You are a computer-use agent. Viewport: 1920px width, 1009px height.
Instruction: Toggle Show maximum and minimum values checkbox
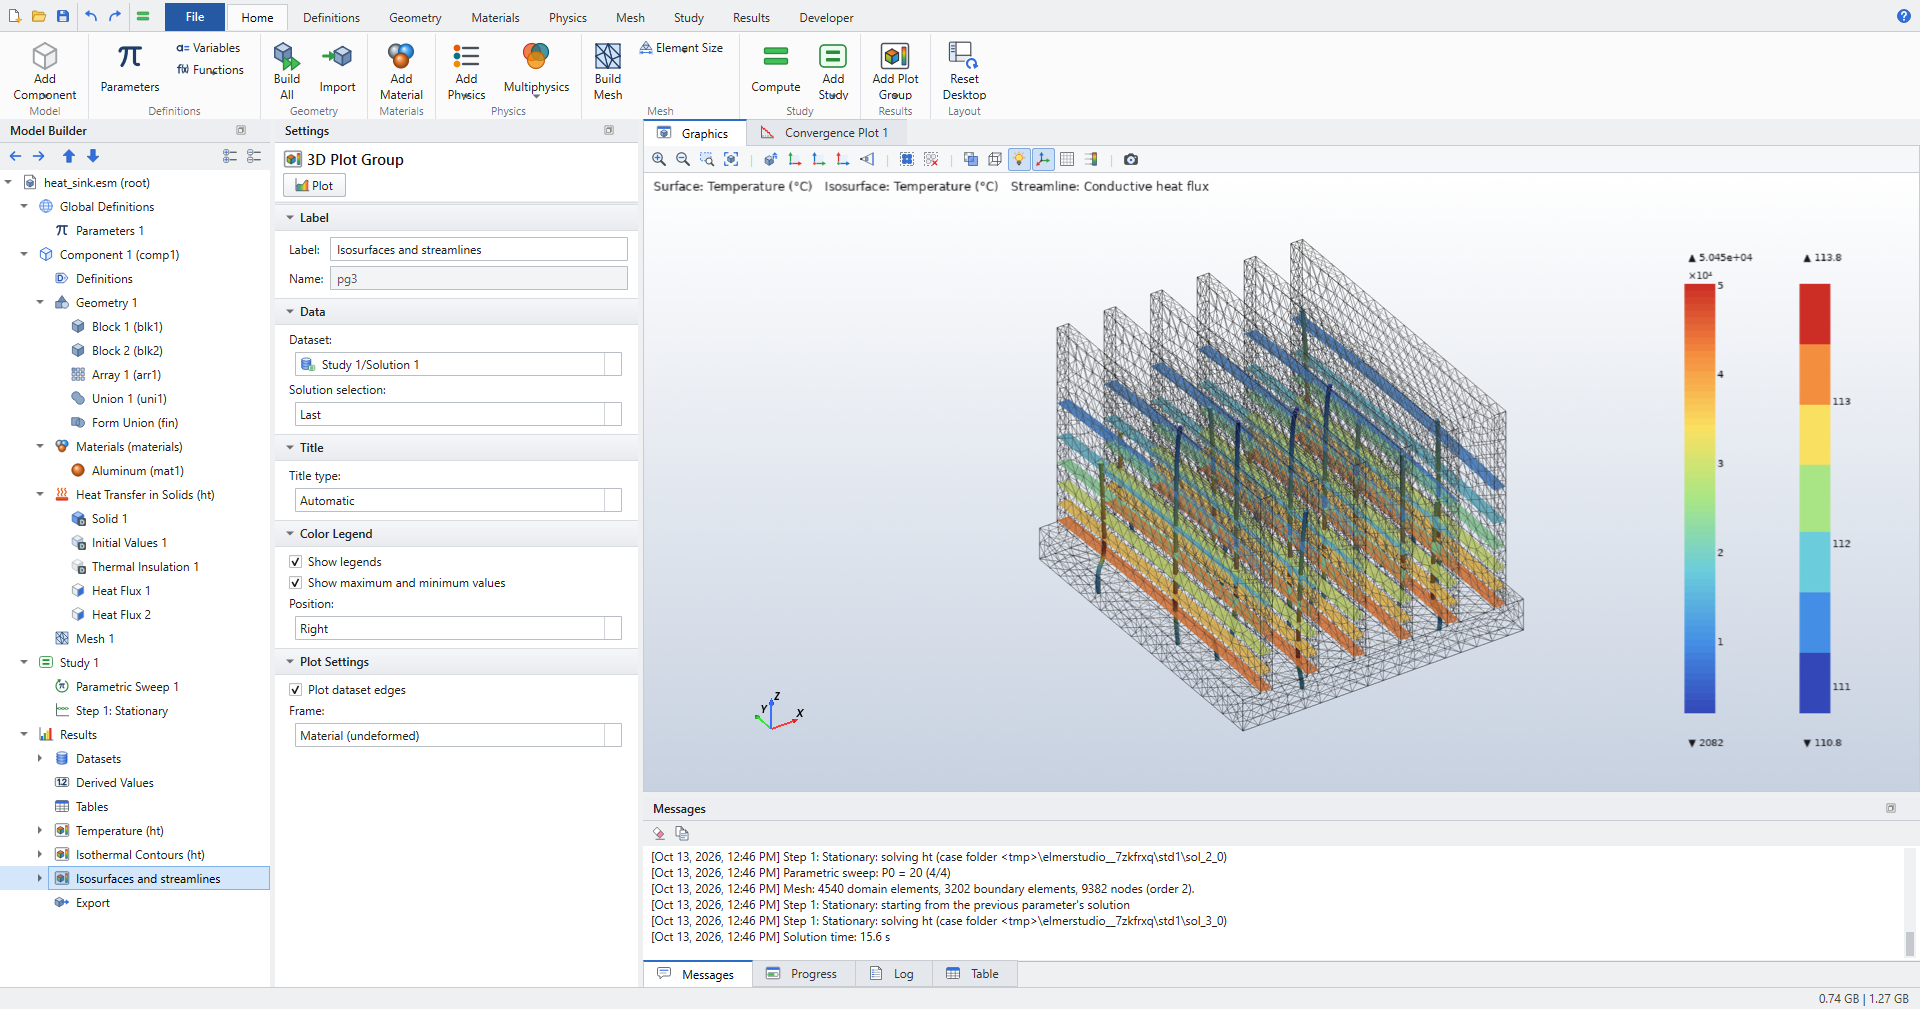[x=296, y=583]
